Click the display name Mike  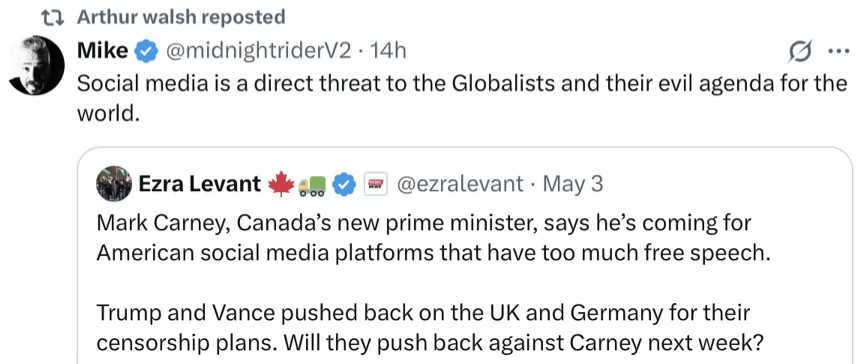pyautogui.click(x=103, y=51)
